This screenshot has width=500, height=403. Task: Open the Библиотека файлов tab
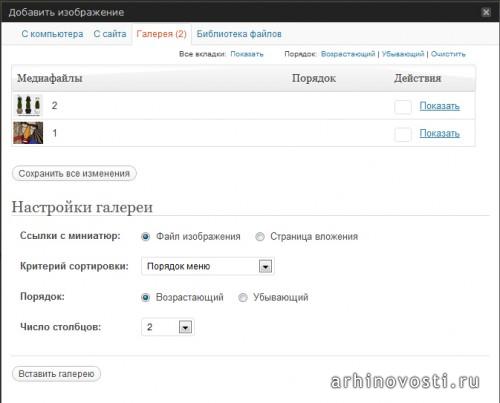tap(239, 34)
